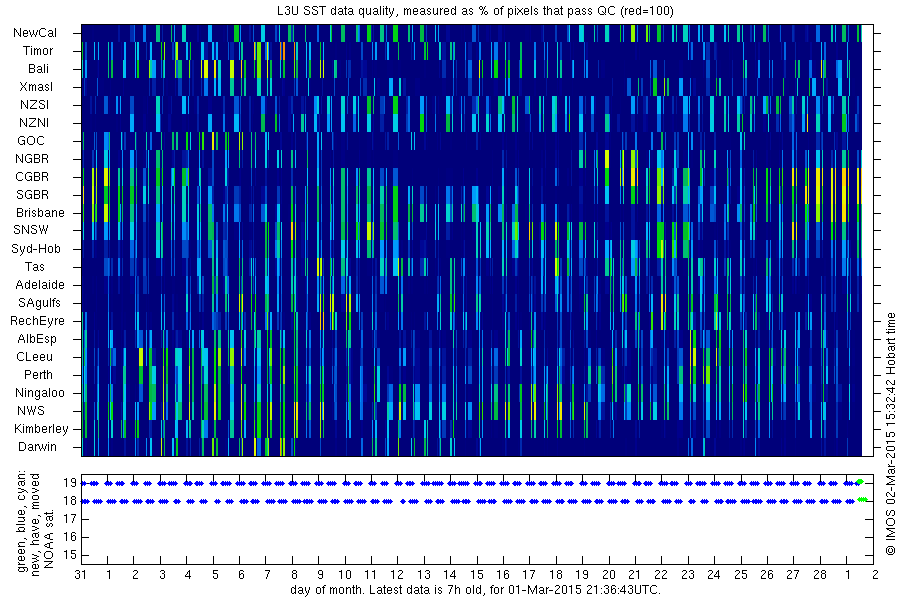Select day 9 on the time axis

[x=320, y=575]
